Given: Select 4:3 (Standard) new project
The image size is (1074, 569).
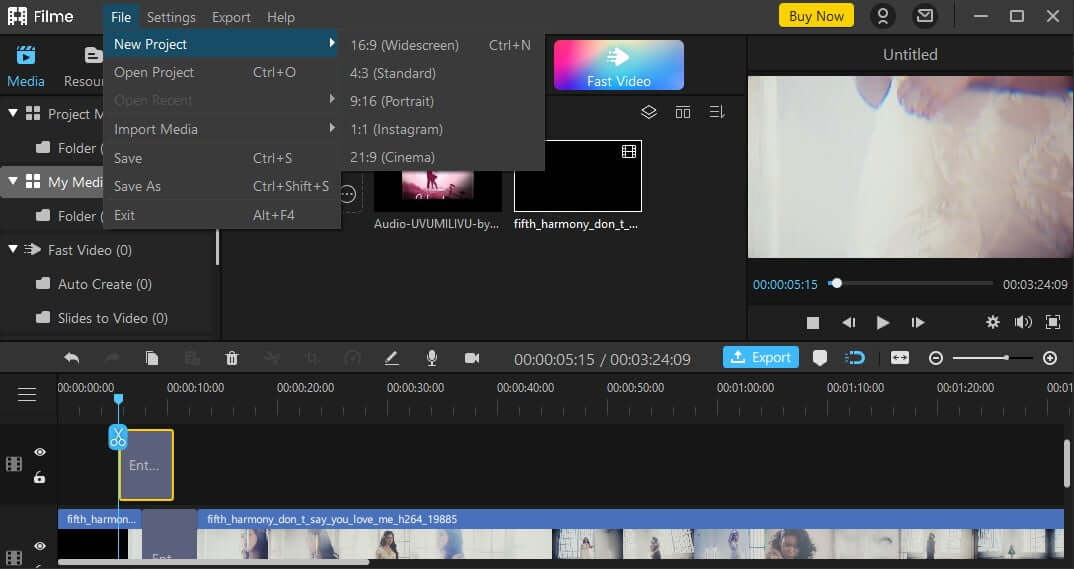Looking at the screenshot, I should point(442,73).
